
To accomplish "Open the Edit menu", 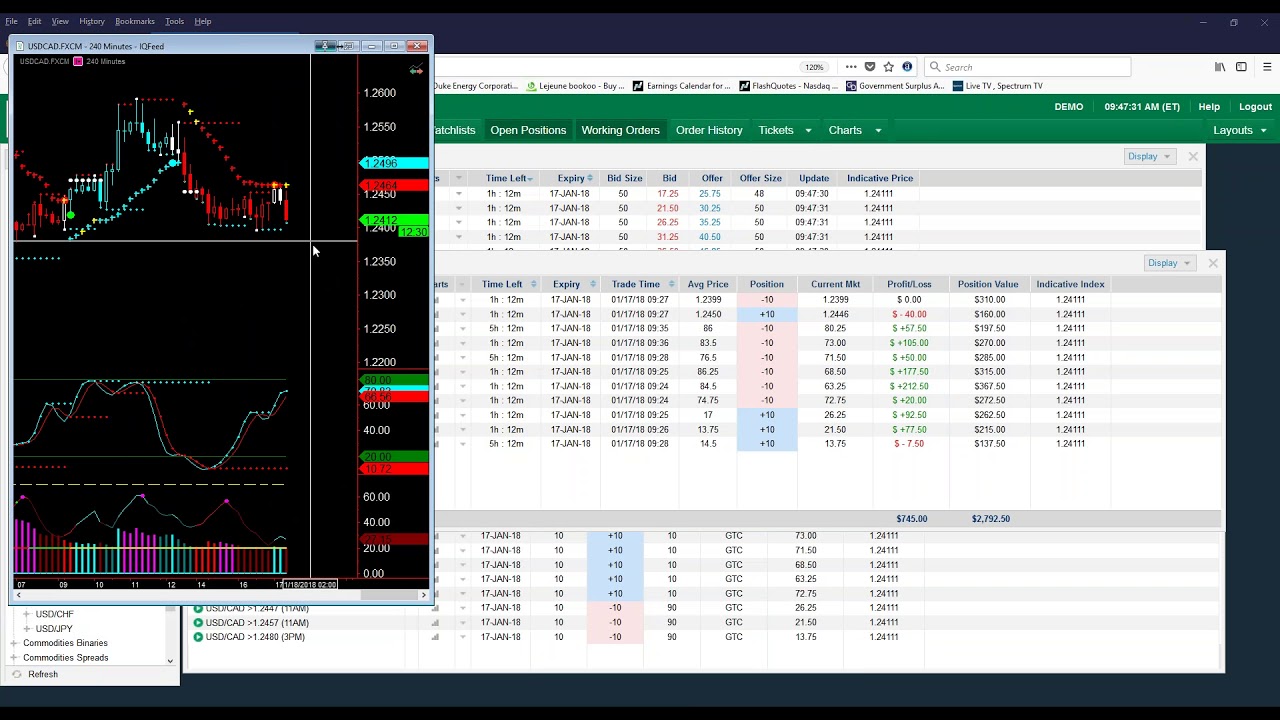I will [x=34, y=21].
